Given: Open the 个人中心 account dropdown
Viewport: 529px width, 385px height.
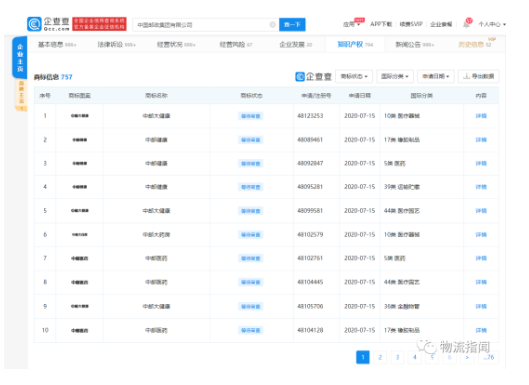Looking at the screenshot, I should (492, 24).
